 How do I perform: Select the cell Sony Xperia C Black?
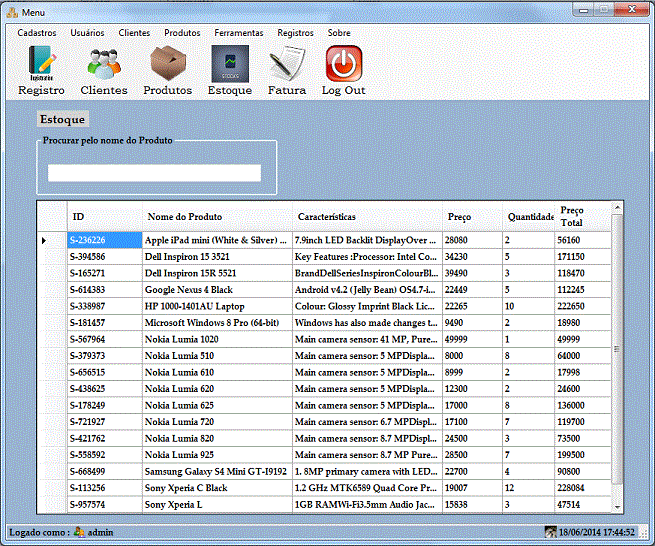[217, 488]
